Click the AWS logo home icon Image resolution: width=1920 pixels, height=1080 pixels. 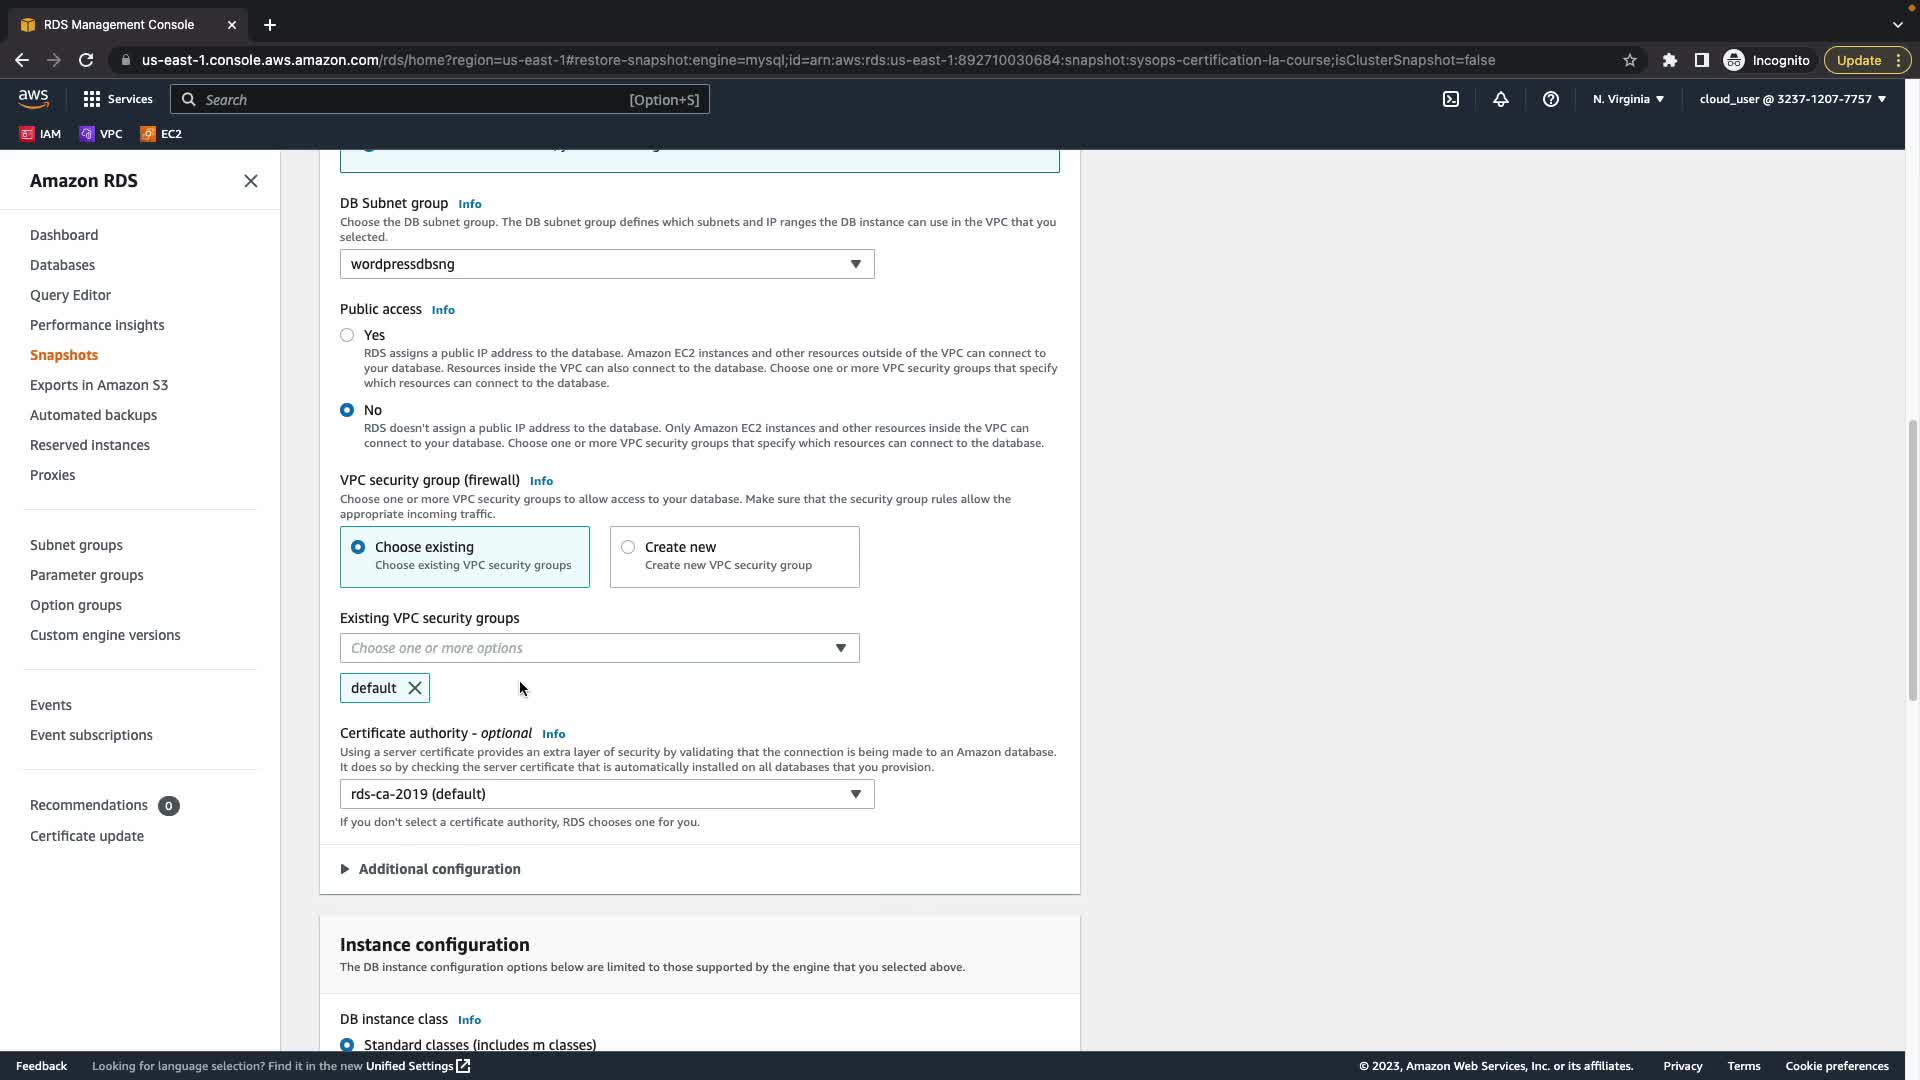click(x=33, y=98)
